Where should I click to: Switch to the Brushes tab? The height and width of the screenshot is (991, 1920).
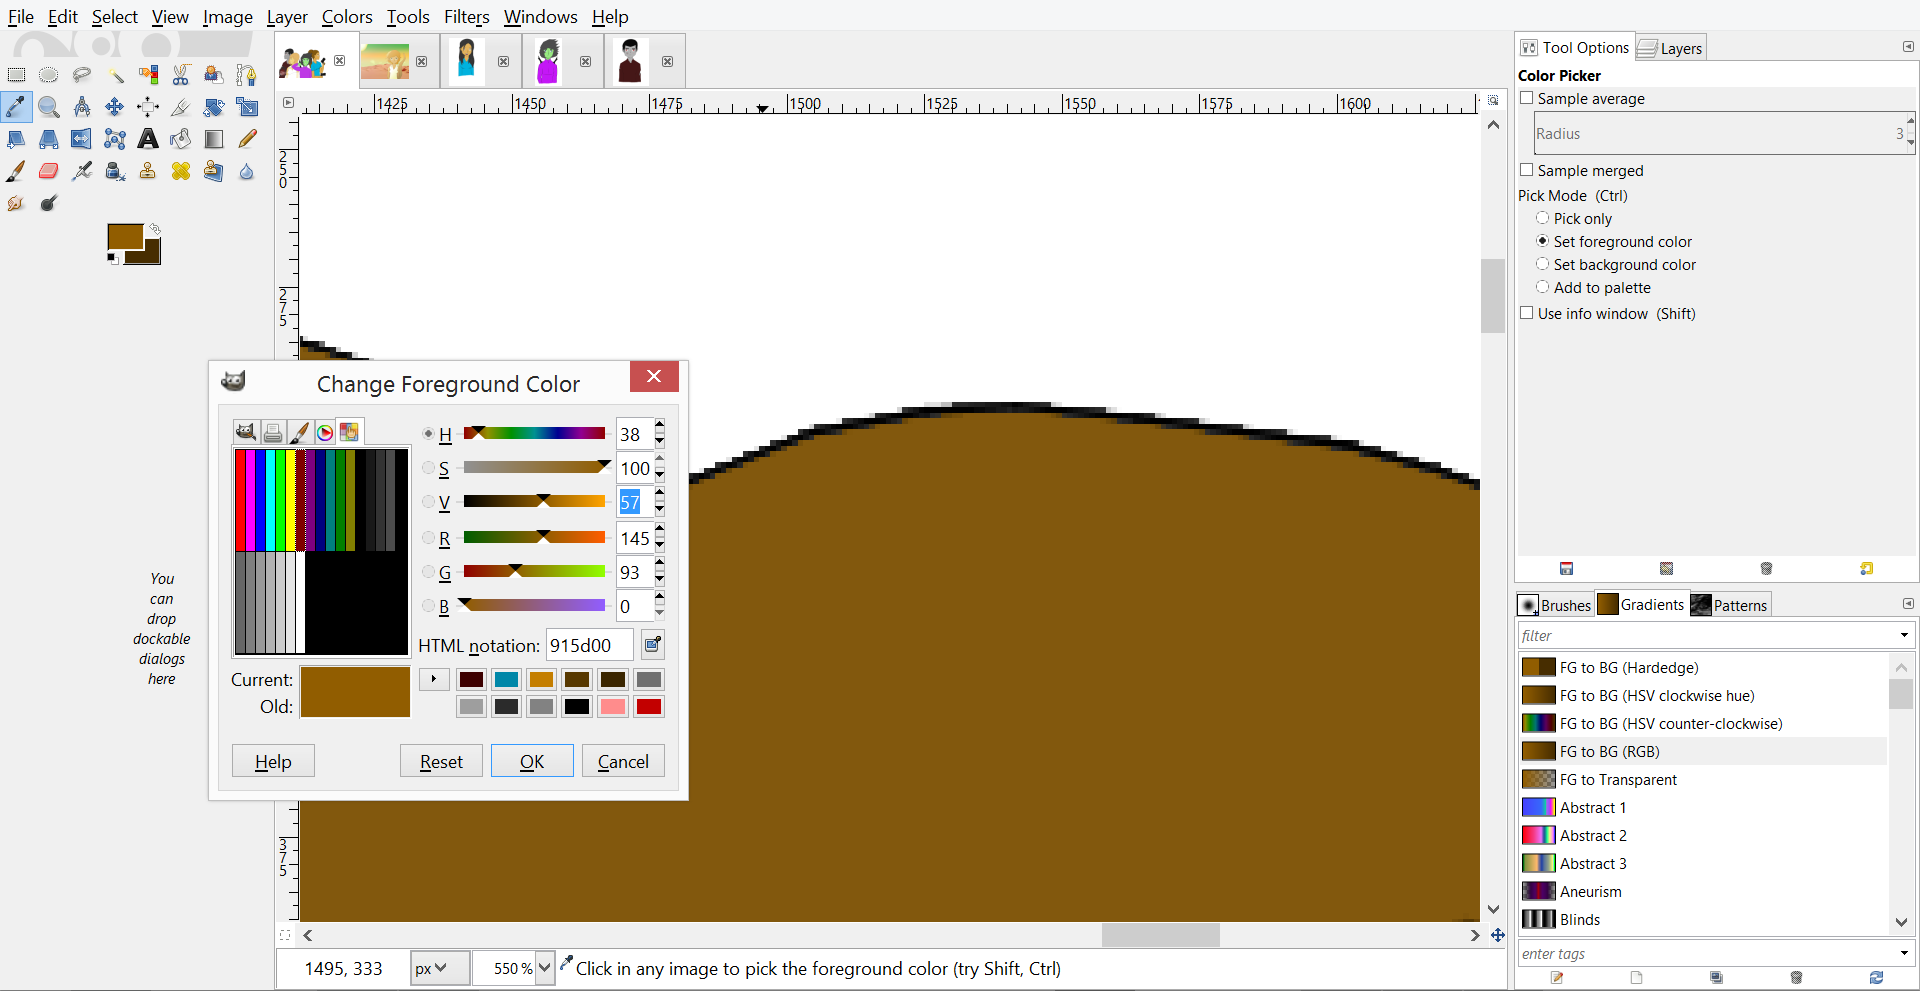[x=1555, y=605]
